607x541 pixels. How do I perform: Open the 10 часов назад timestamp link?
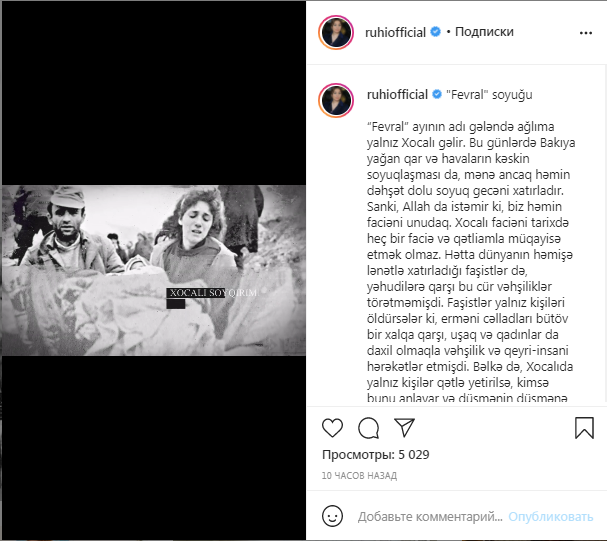point(359,475)
